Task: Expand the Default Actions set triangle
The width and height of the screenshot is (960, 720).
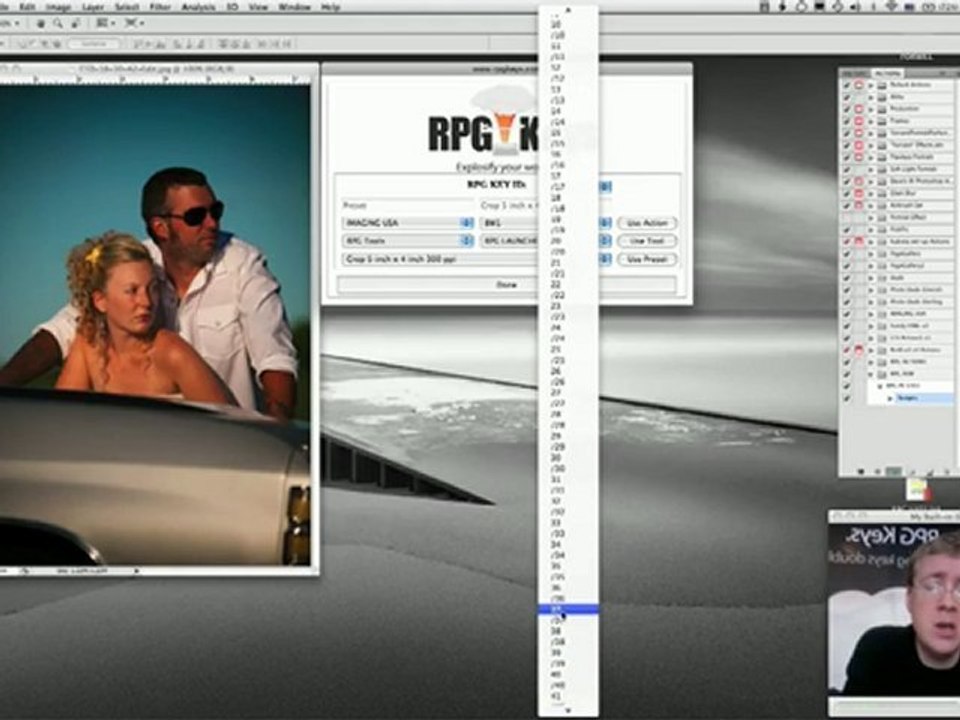Action: (871, 84)
